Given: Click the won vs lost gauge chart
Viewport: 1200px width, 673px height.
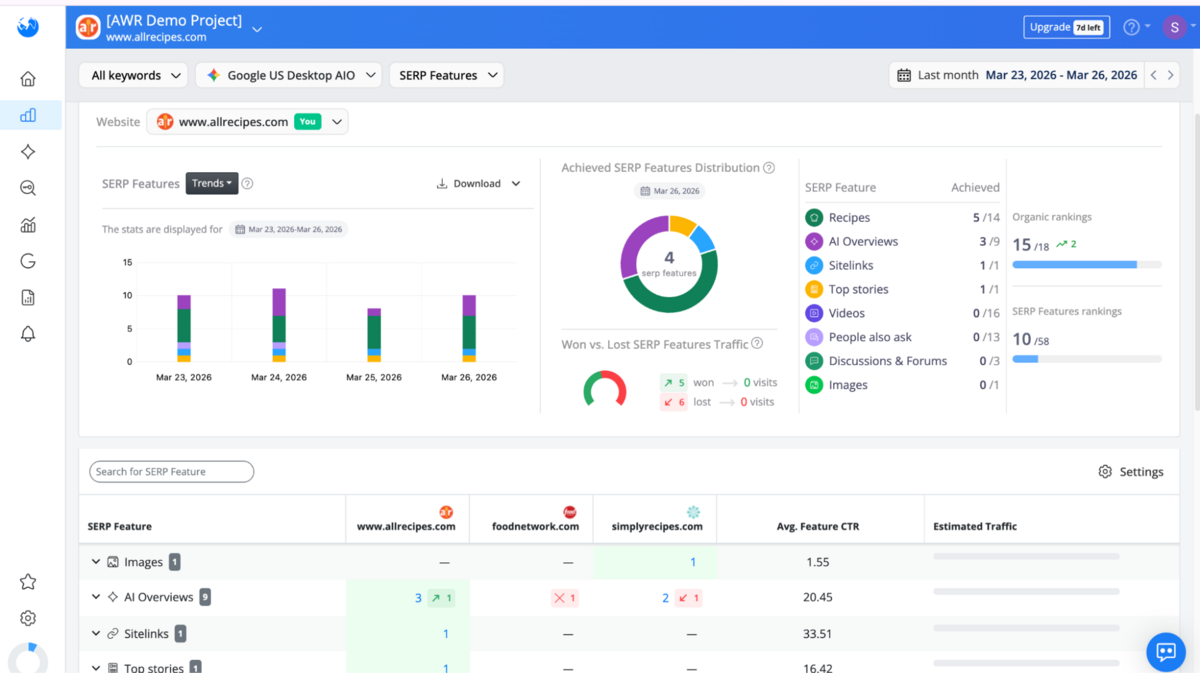Looking at the screenshot, I should pyautogui.click(x=605, y=389).
